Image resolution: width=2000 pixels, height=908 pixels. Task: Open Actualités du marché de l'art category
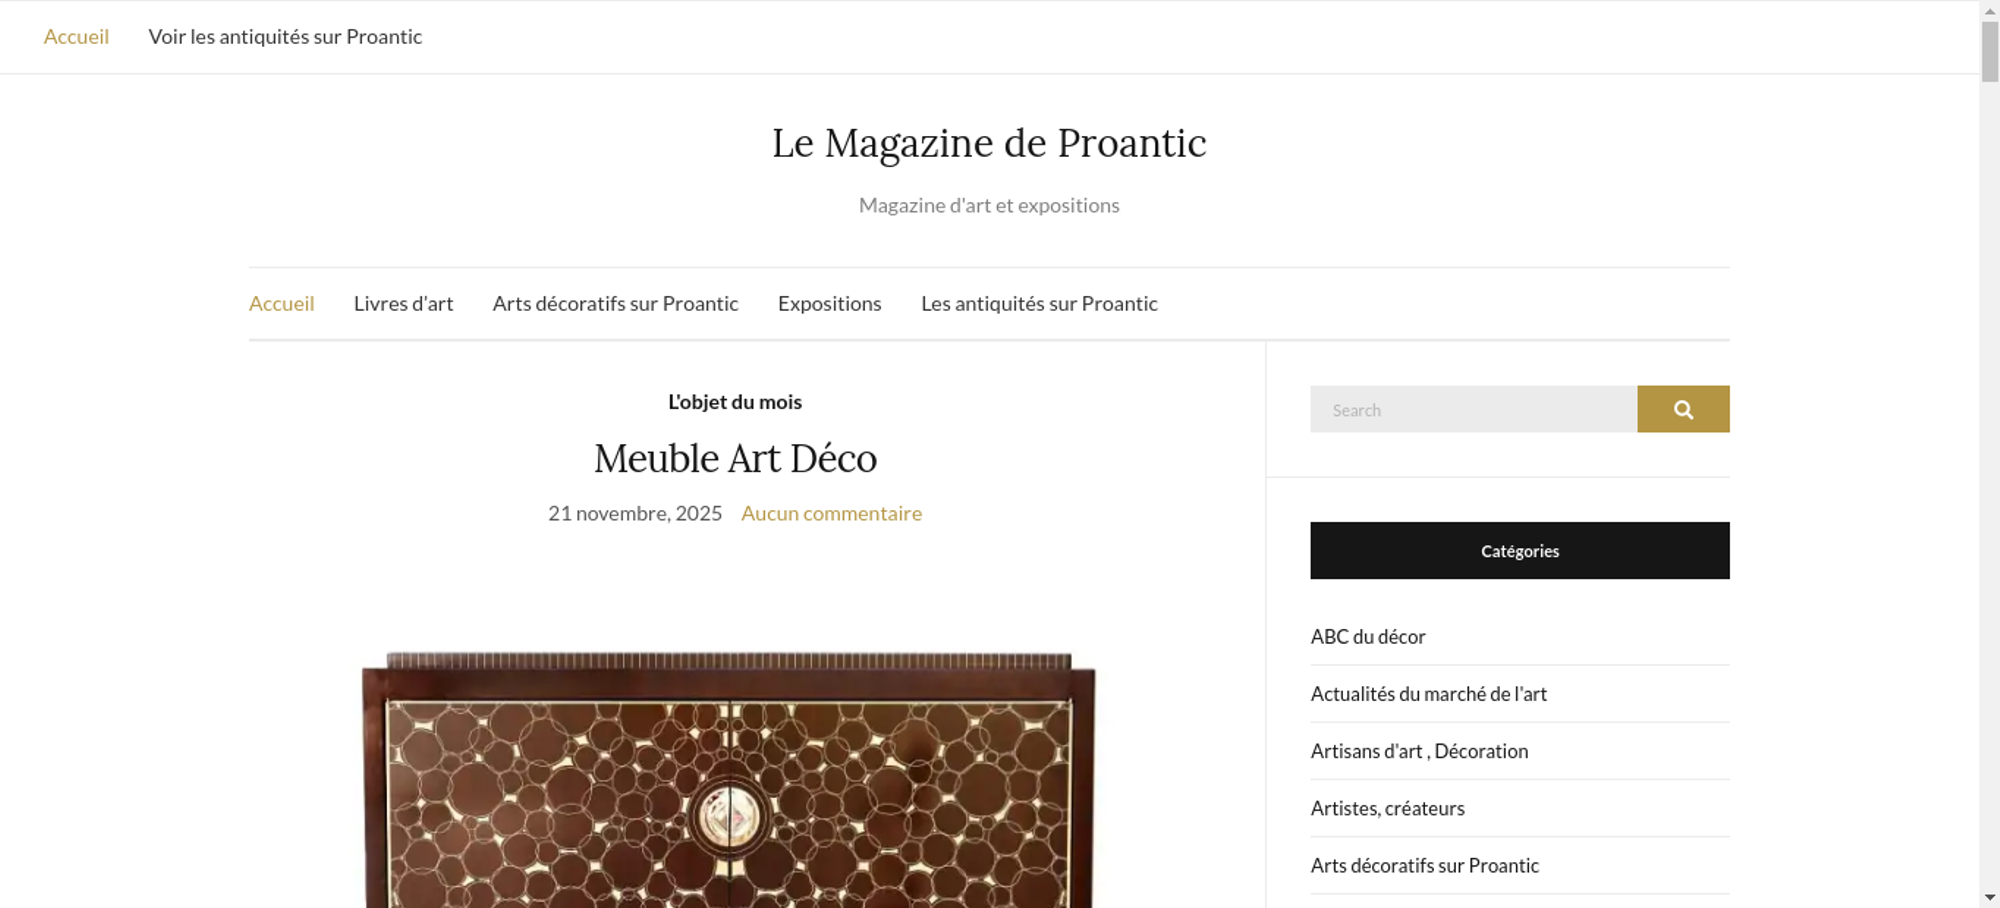(1428, 694)
